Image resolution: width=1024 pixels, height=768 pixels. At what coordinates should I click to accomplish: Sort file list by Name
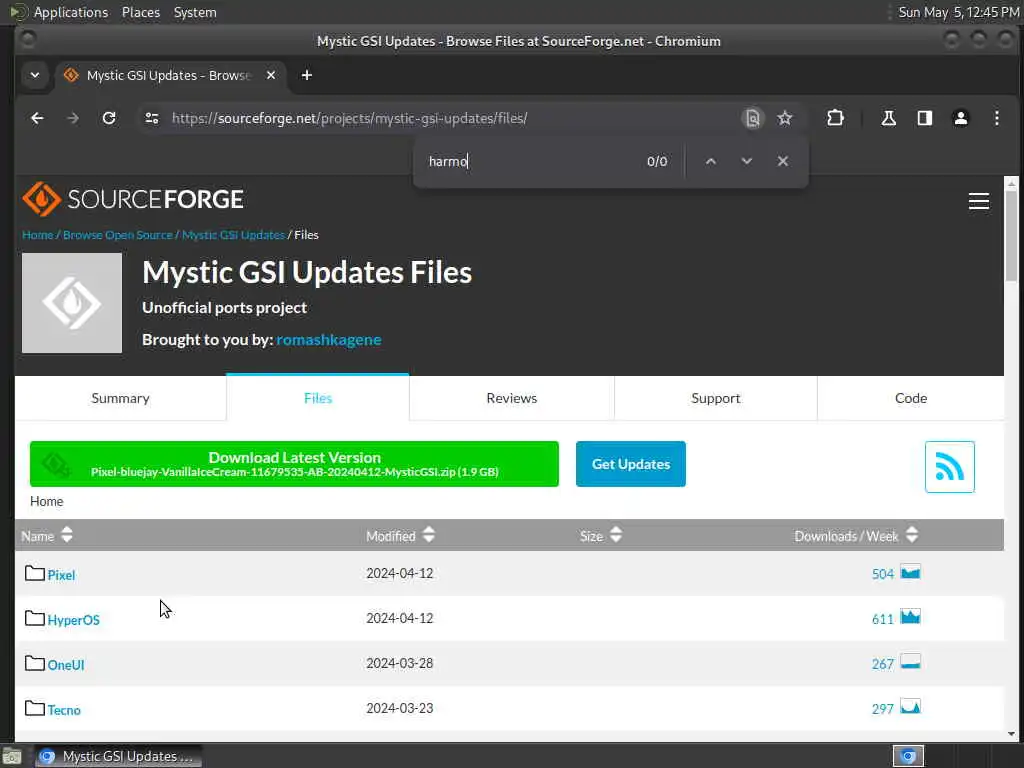coord(47,536)
